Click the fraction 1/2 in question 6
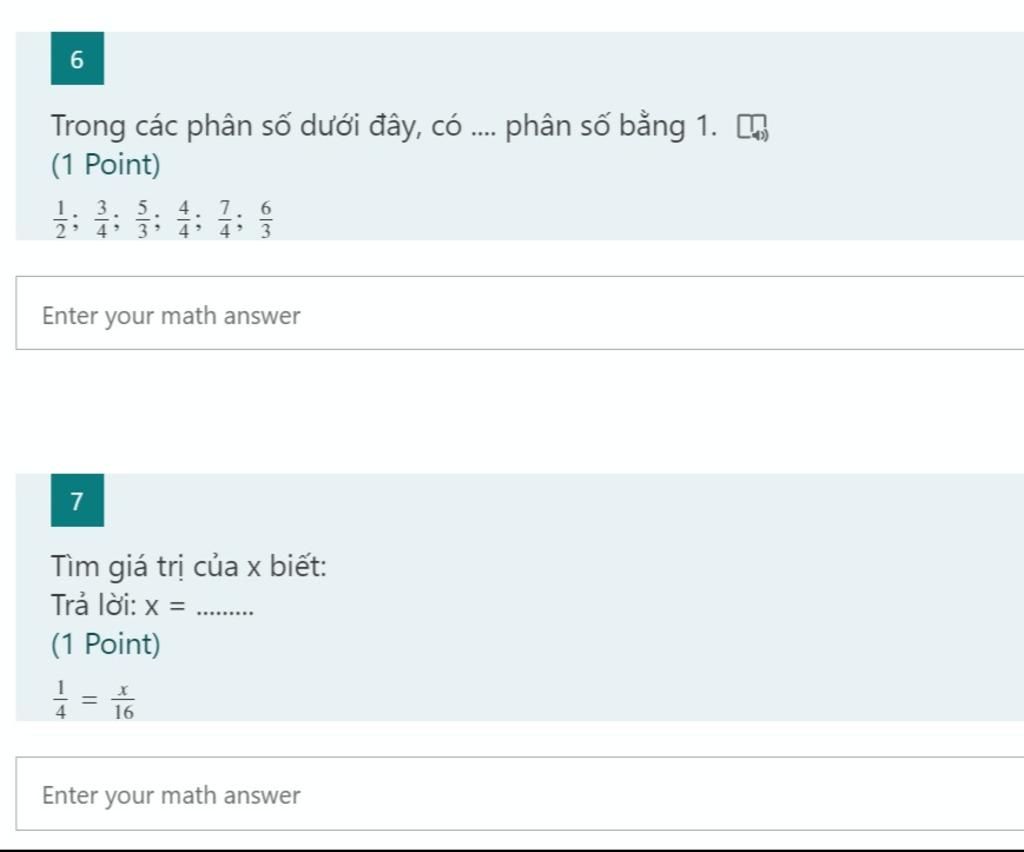Image resolution: width=1024 pixels, height=852 pixels. point(60,219)
